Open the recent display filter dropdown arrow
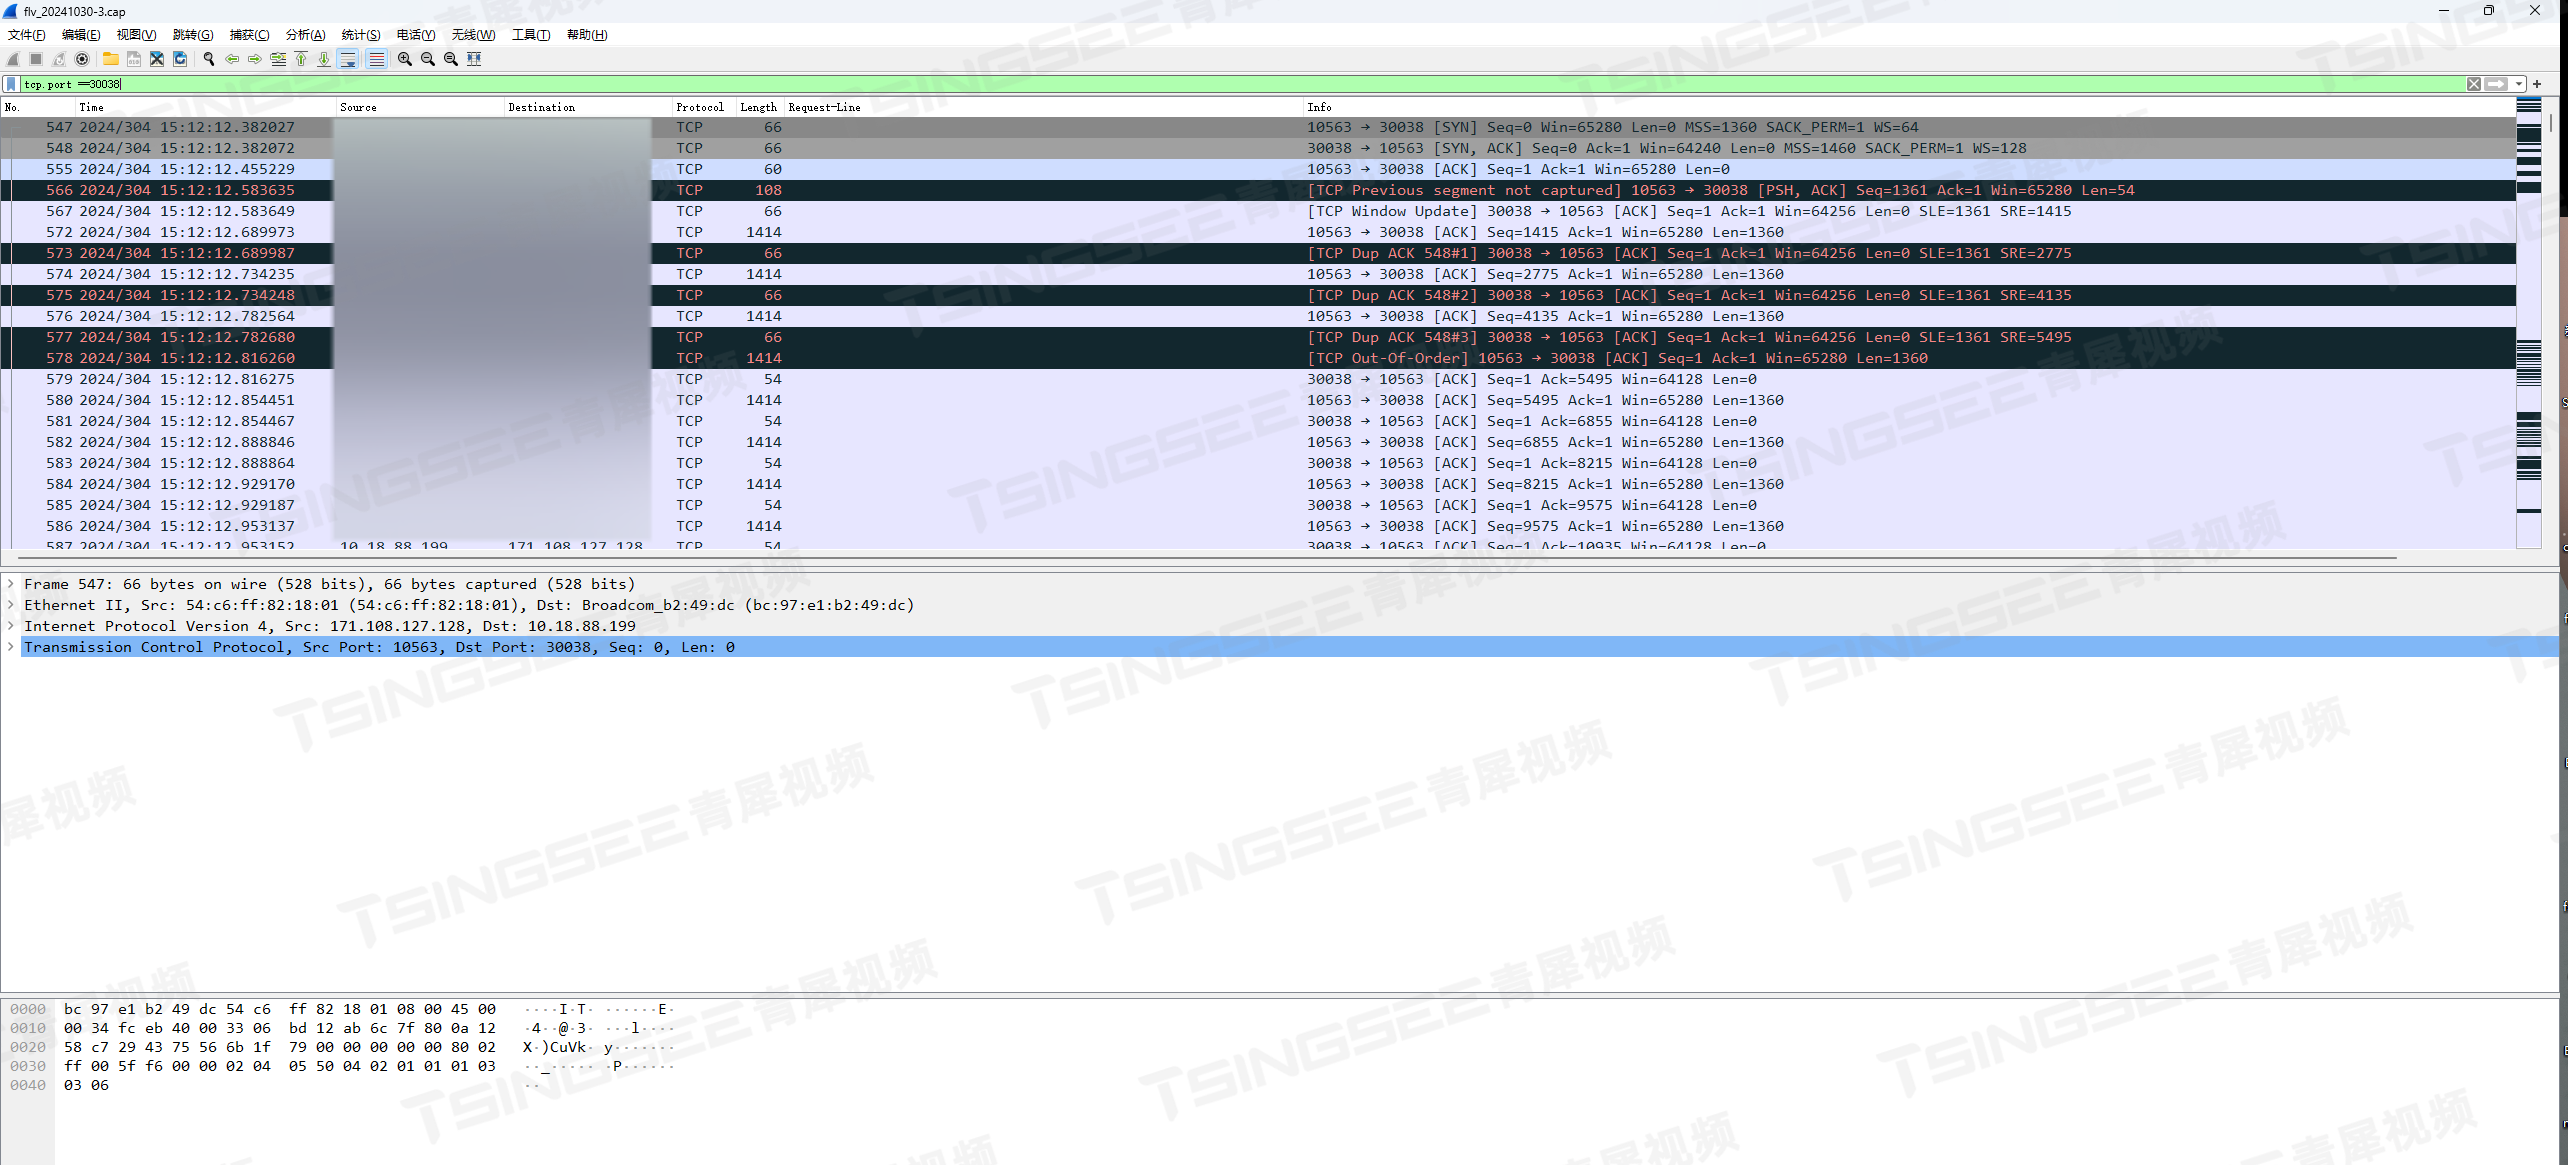This screenshot has height=1165, width=2568. (x=2520, y=84)
